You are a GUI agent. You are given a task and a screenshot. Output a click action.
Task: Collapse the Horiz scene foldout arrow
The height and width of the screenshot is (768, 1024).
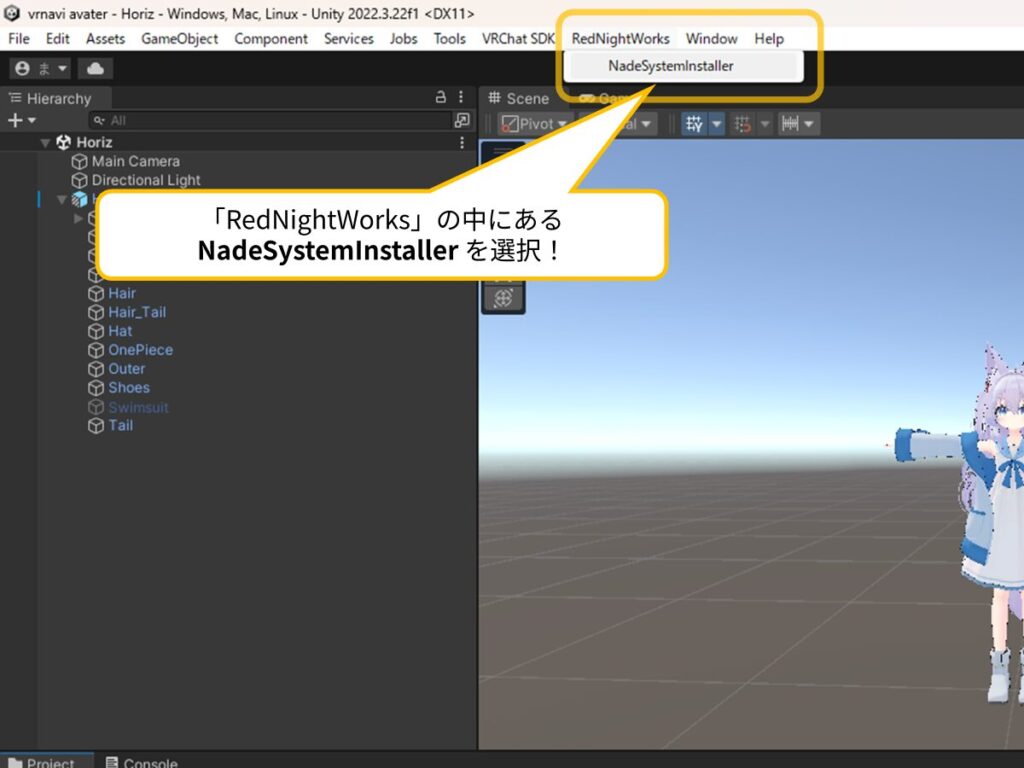[45, 143]
